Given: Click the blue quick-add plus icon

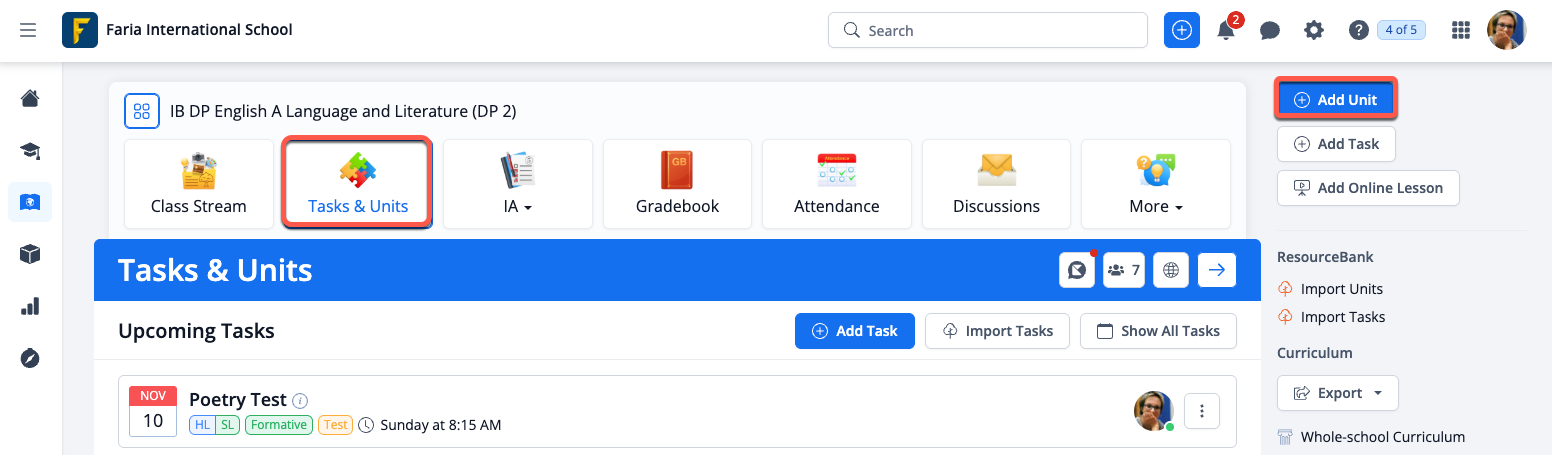Looking at the screenshot, I should tap(1182, 30).
